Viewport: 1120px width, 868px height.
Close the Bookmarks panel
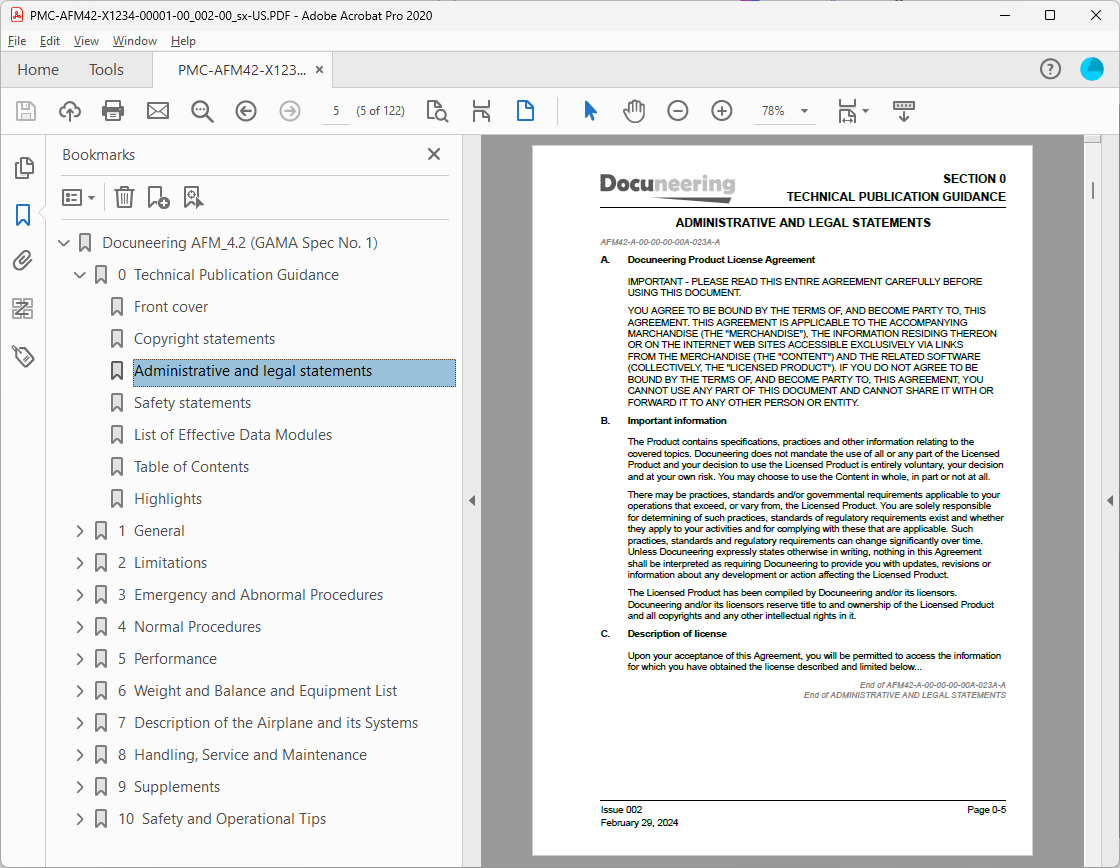coord(434,154)
